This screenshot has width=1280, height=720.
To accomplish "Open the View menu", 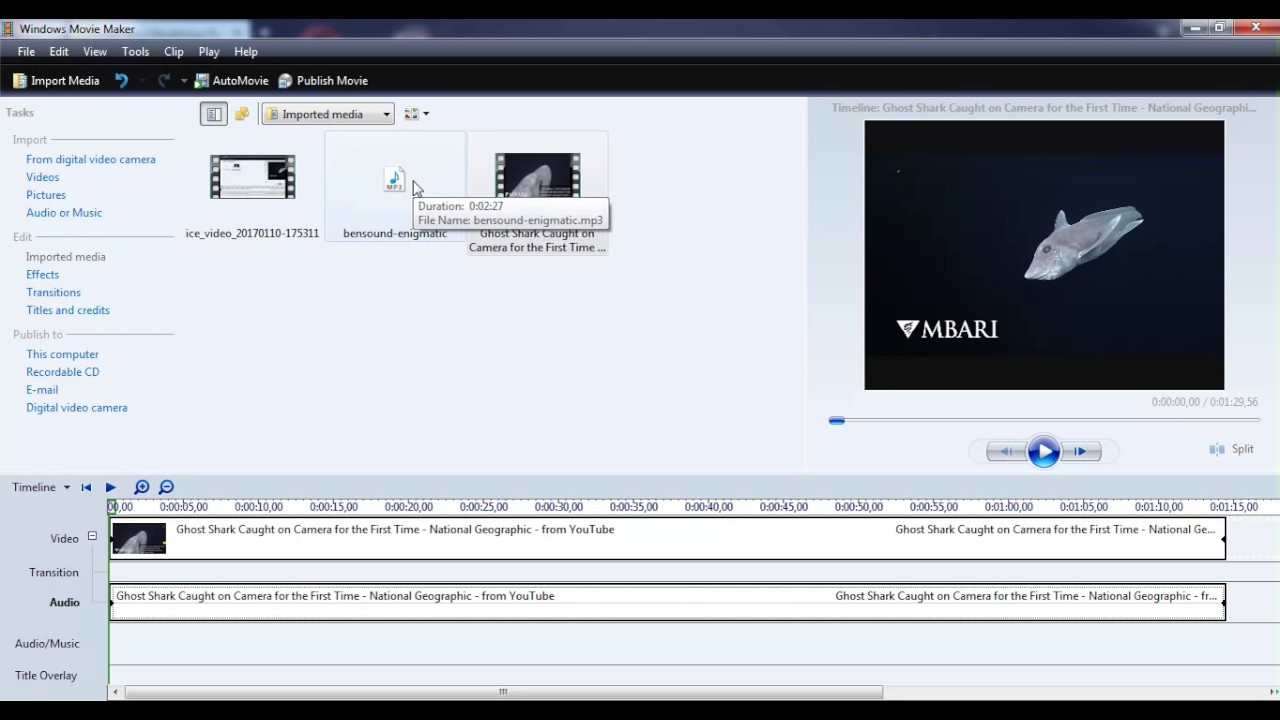I will (95, 52).
